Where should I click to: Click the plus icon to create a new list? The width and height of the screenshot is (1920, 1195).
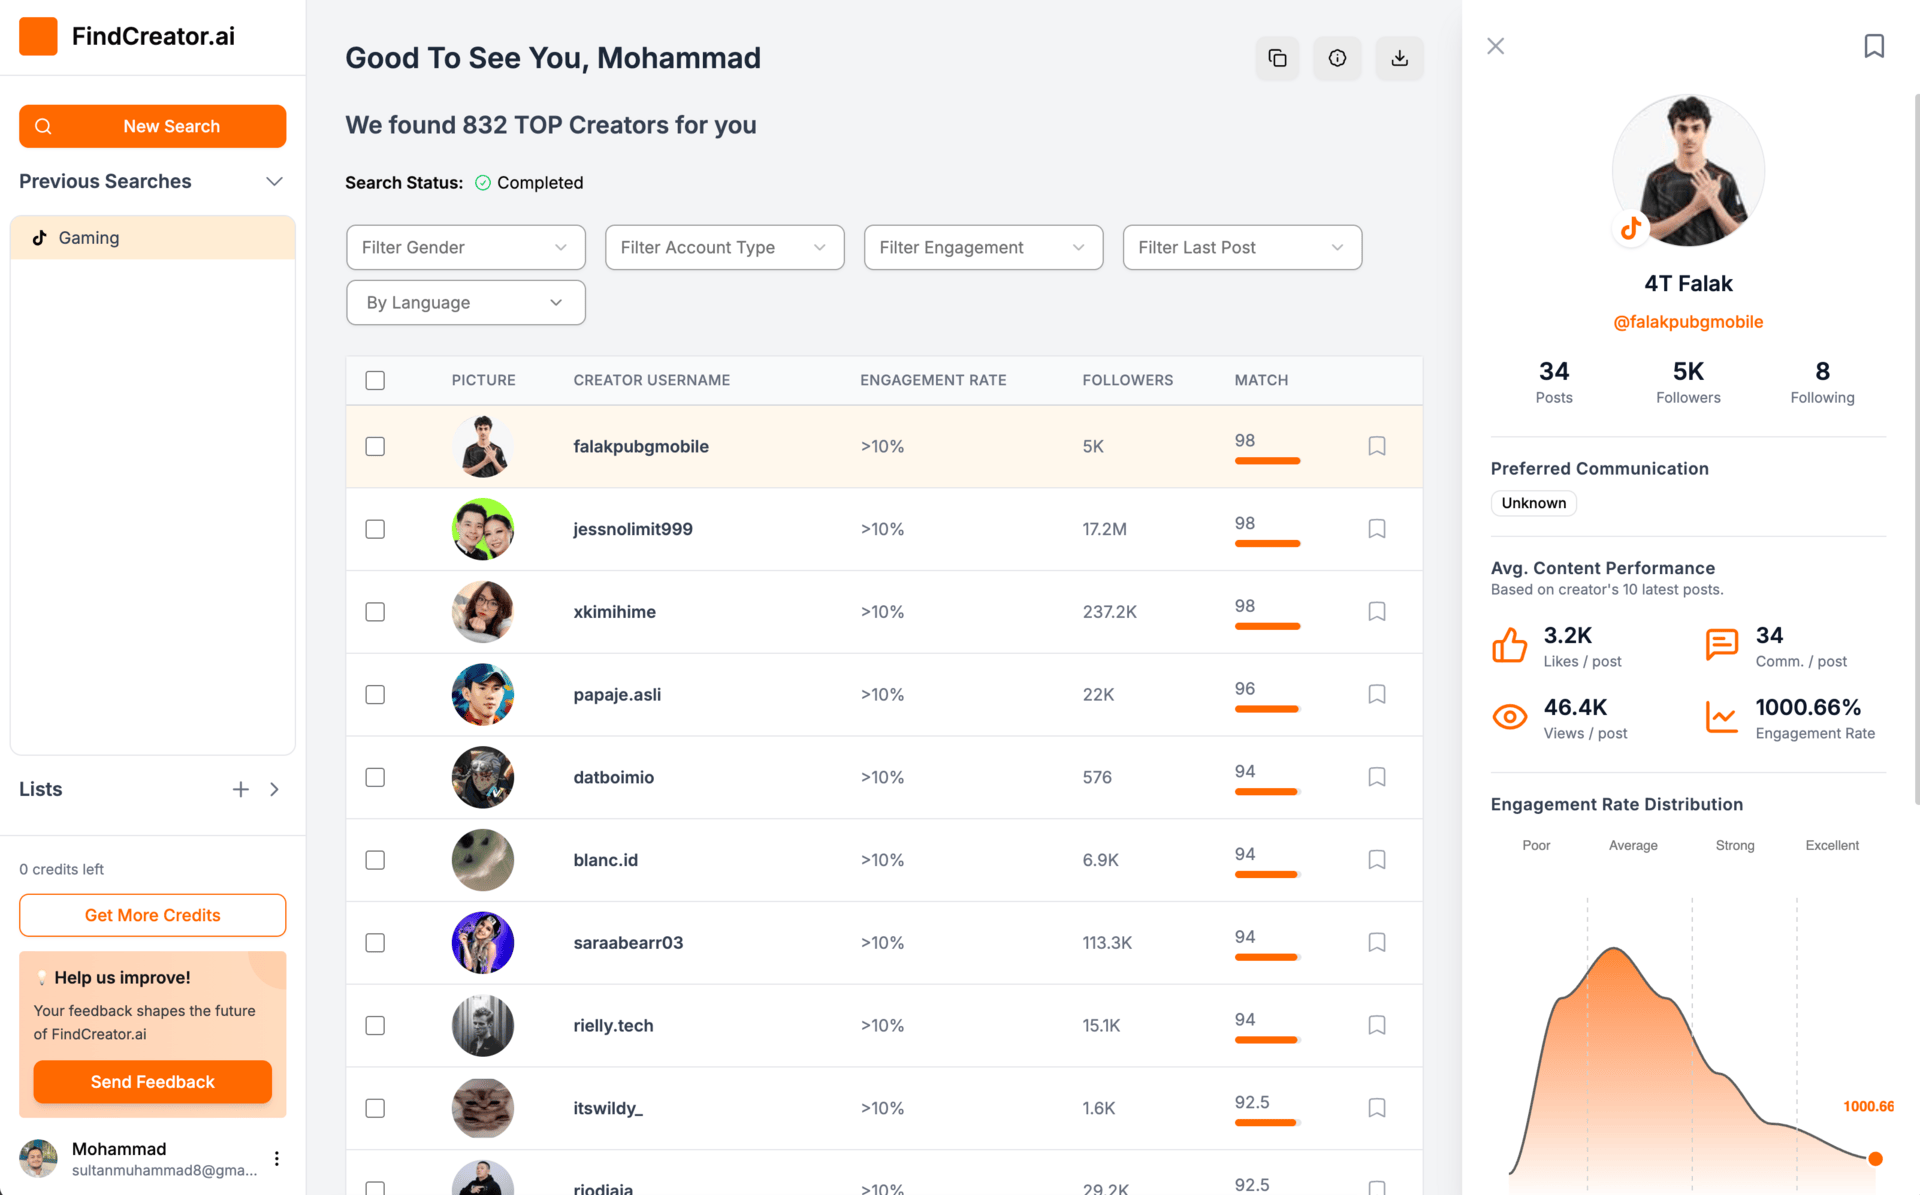240,789
